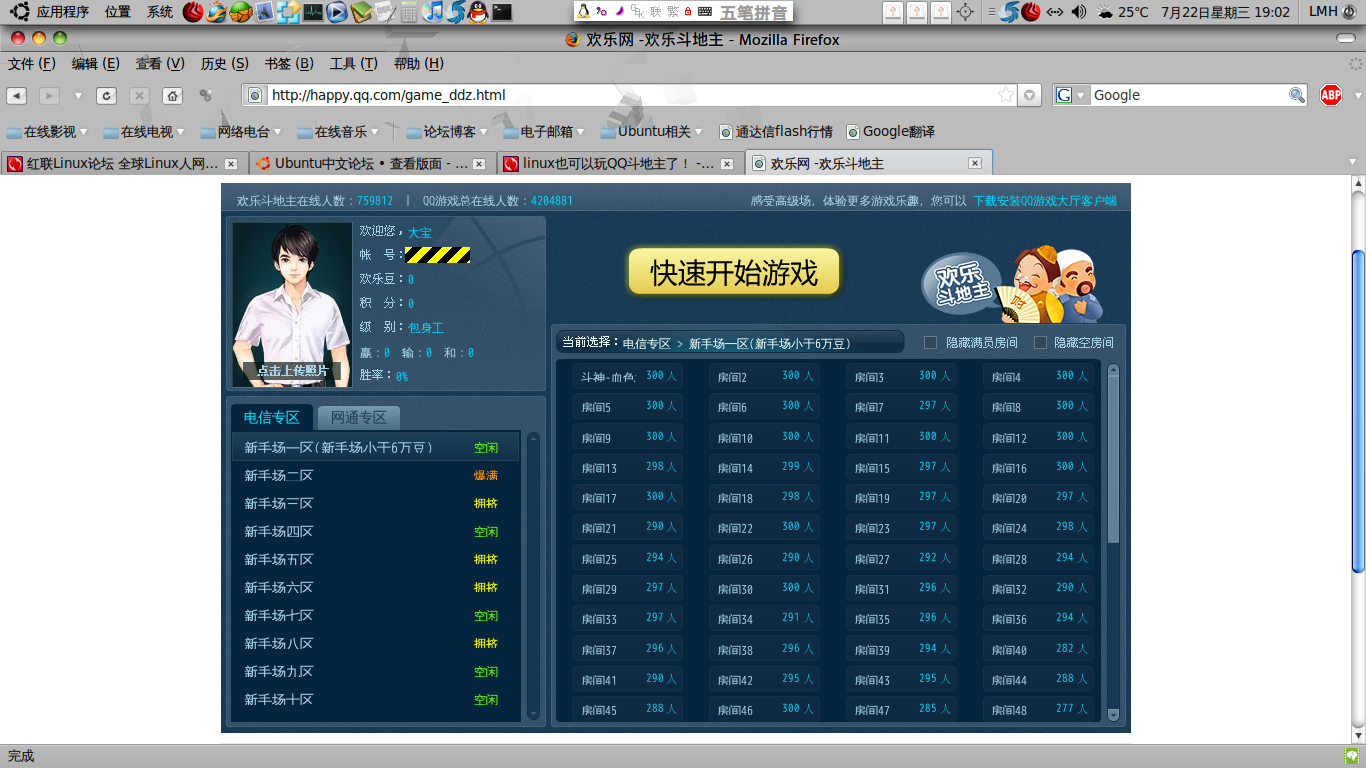Select the 新手场八区 zone
The height and width of the screenshot is (768, 1366).
pyautogui.click(x=376, y=644)
